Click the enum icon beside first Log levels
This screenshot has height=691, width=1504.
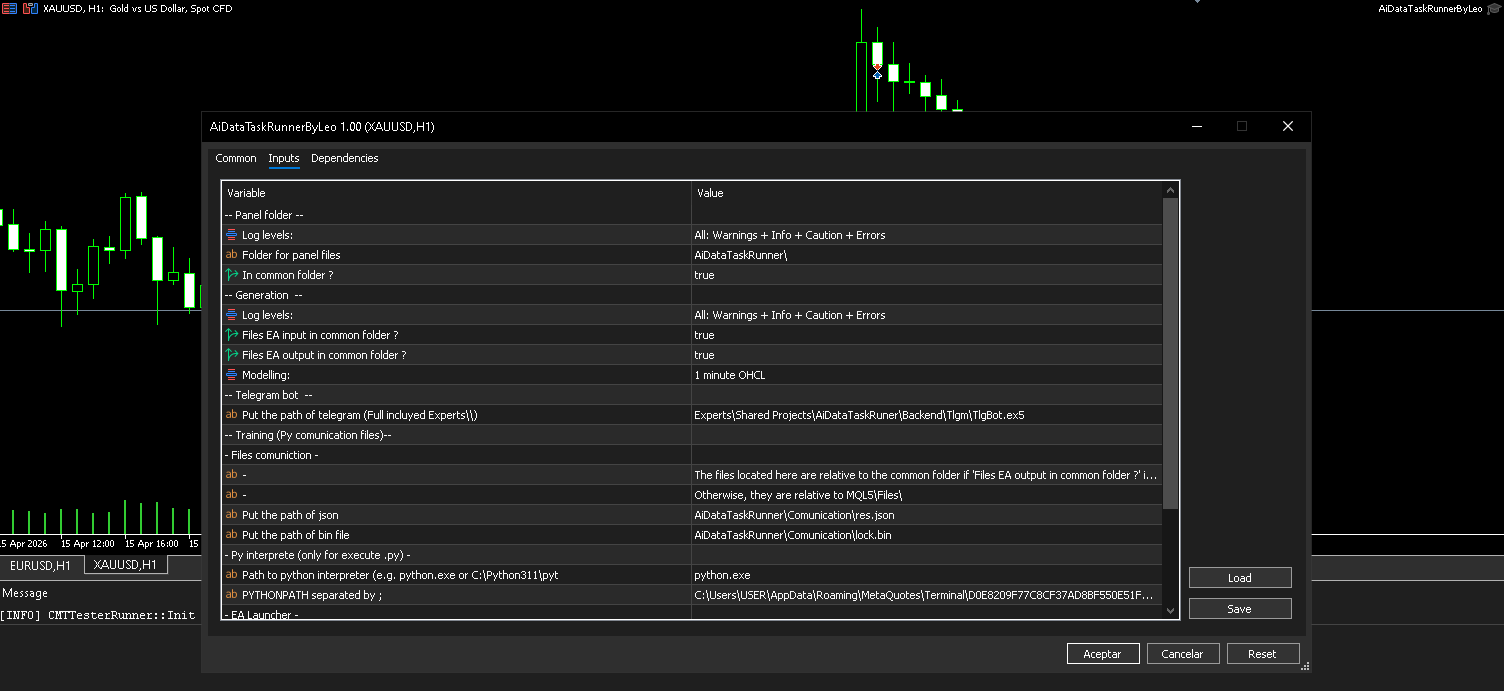(x=232, y=235)
